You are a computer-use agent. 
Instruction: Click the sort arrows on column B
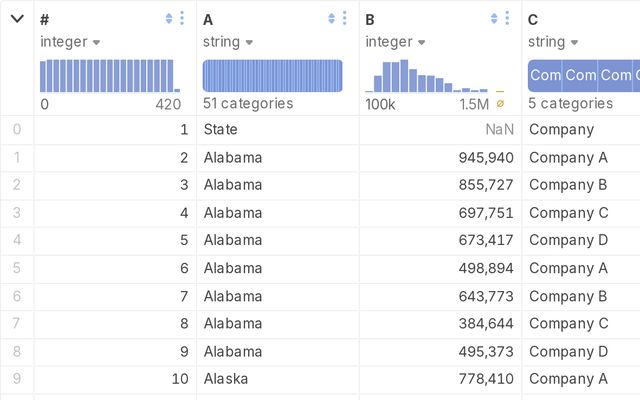(x=495, y=18)
